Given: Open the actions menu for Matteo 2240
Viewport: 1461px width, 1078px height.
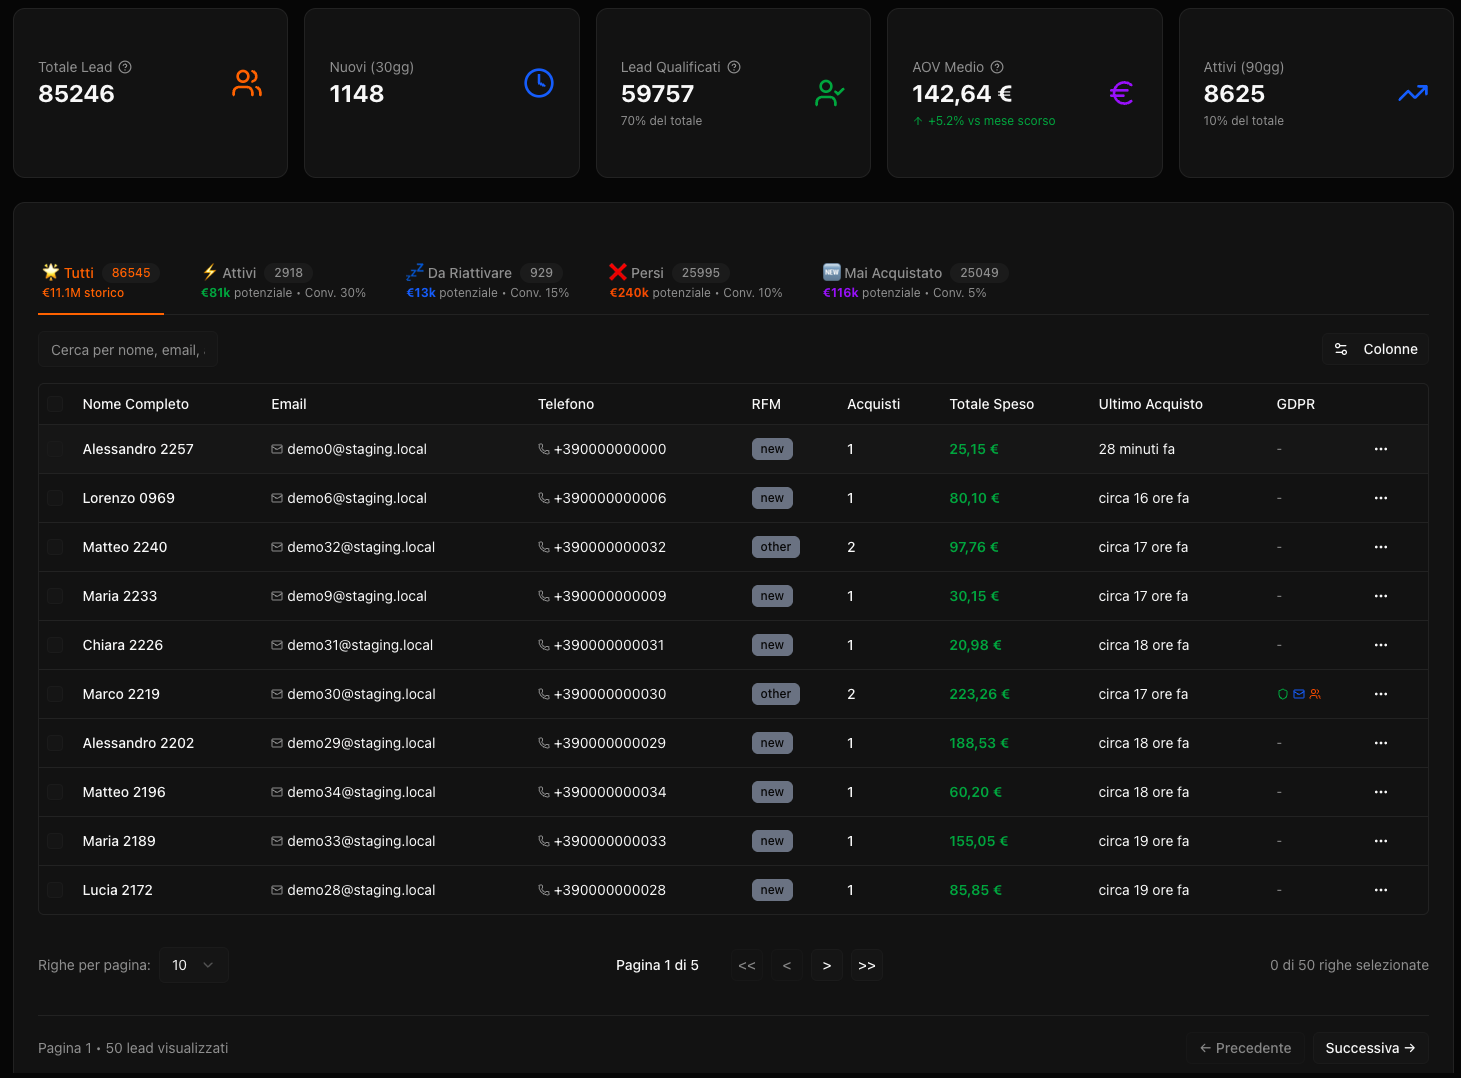Looking at the screenshot, I should pos(1381,547).
